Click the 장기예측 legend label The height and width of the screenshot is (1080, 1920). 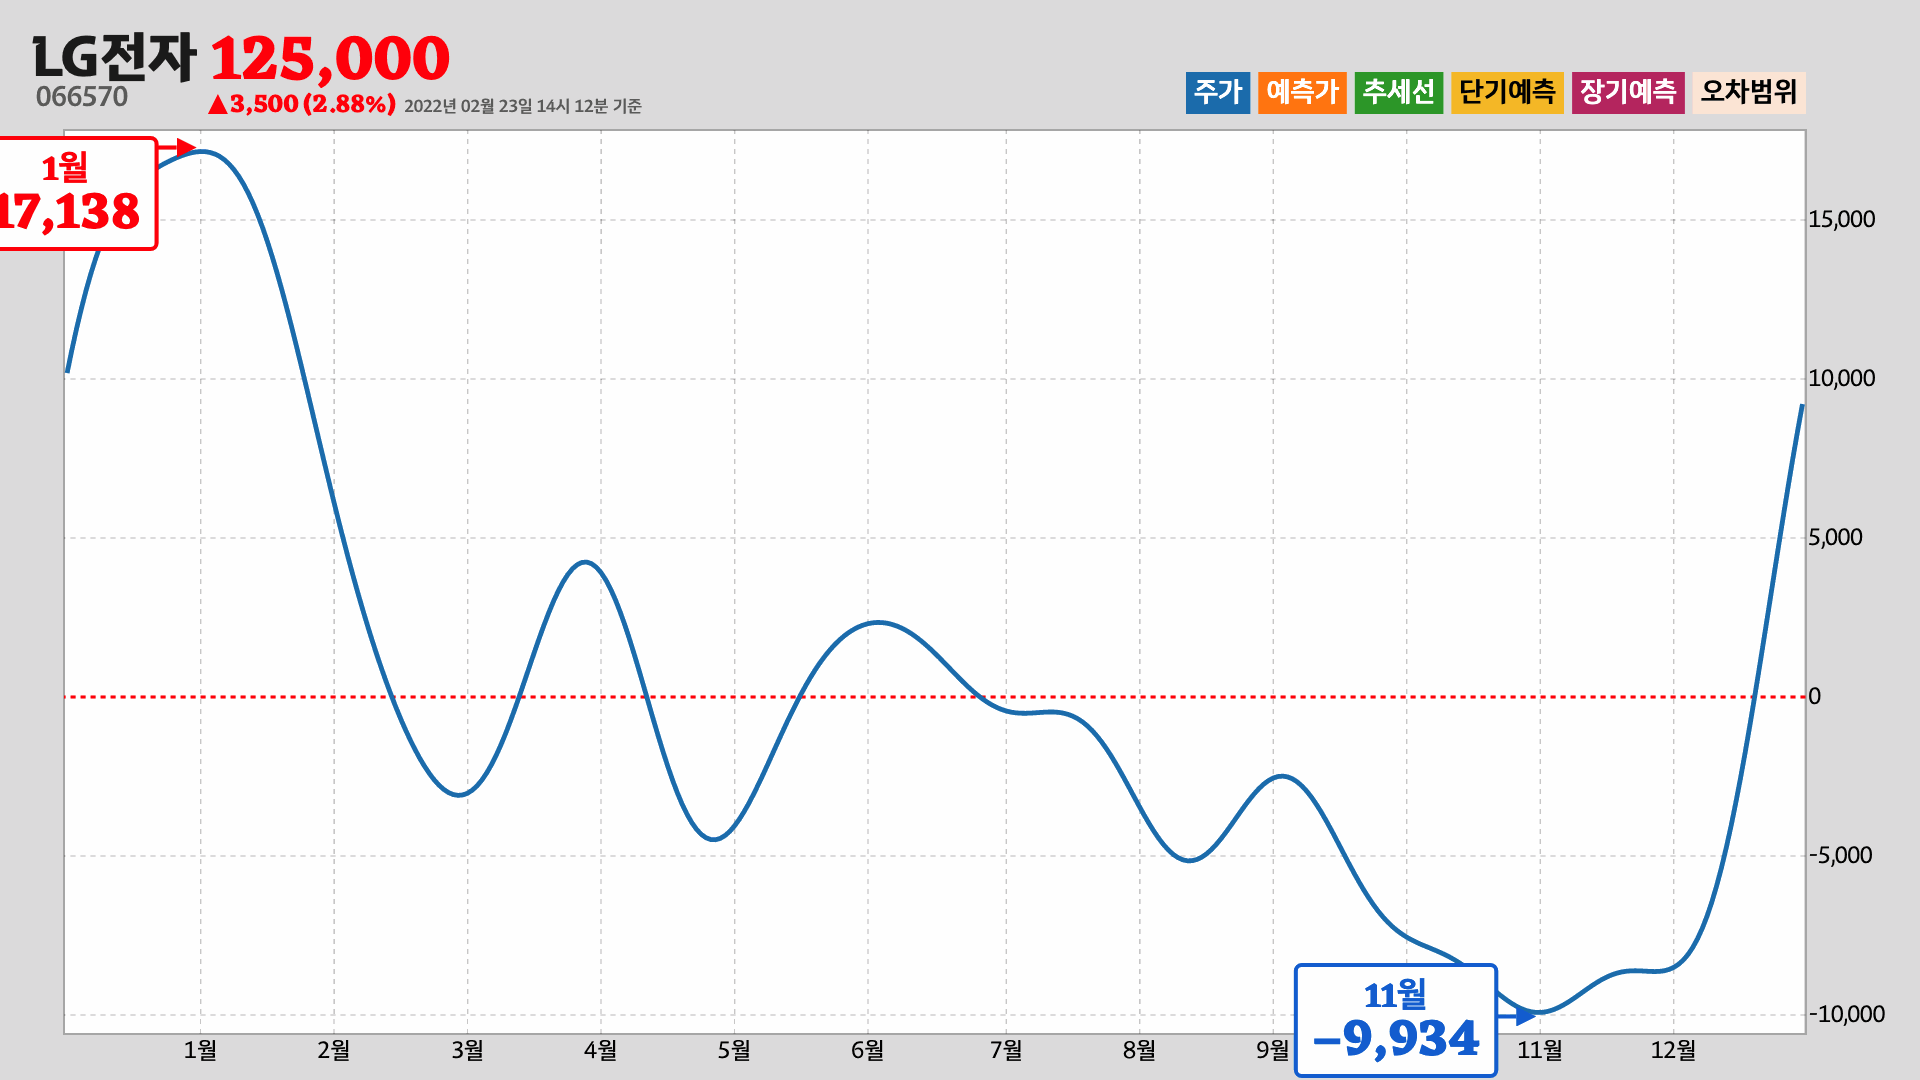click(1628, 92)
